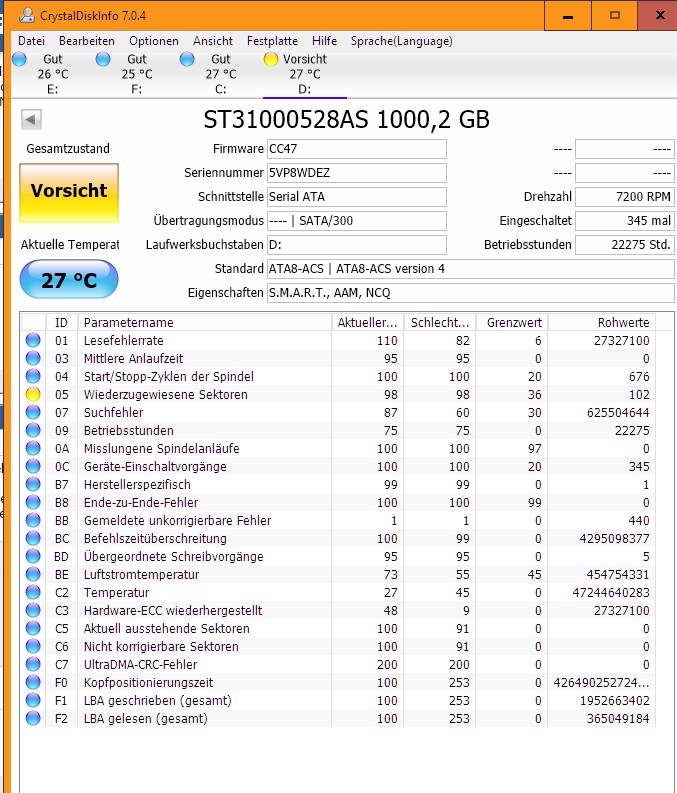Click status icon for Luftstromtemperatur
The height and width of the screenshot is (793, 677).
(33, 575)
